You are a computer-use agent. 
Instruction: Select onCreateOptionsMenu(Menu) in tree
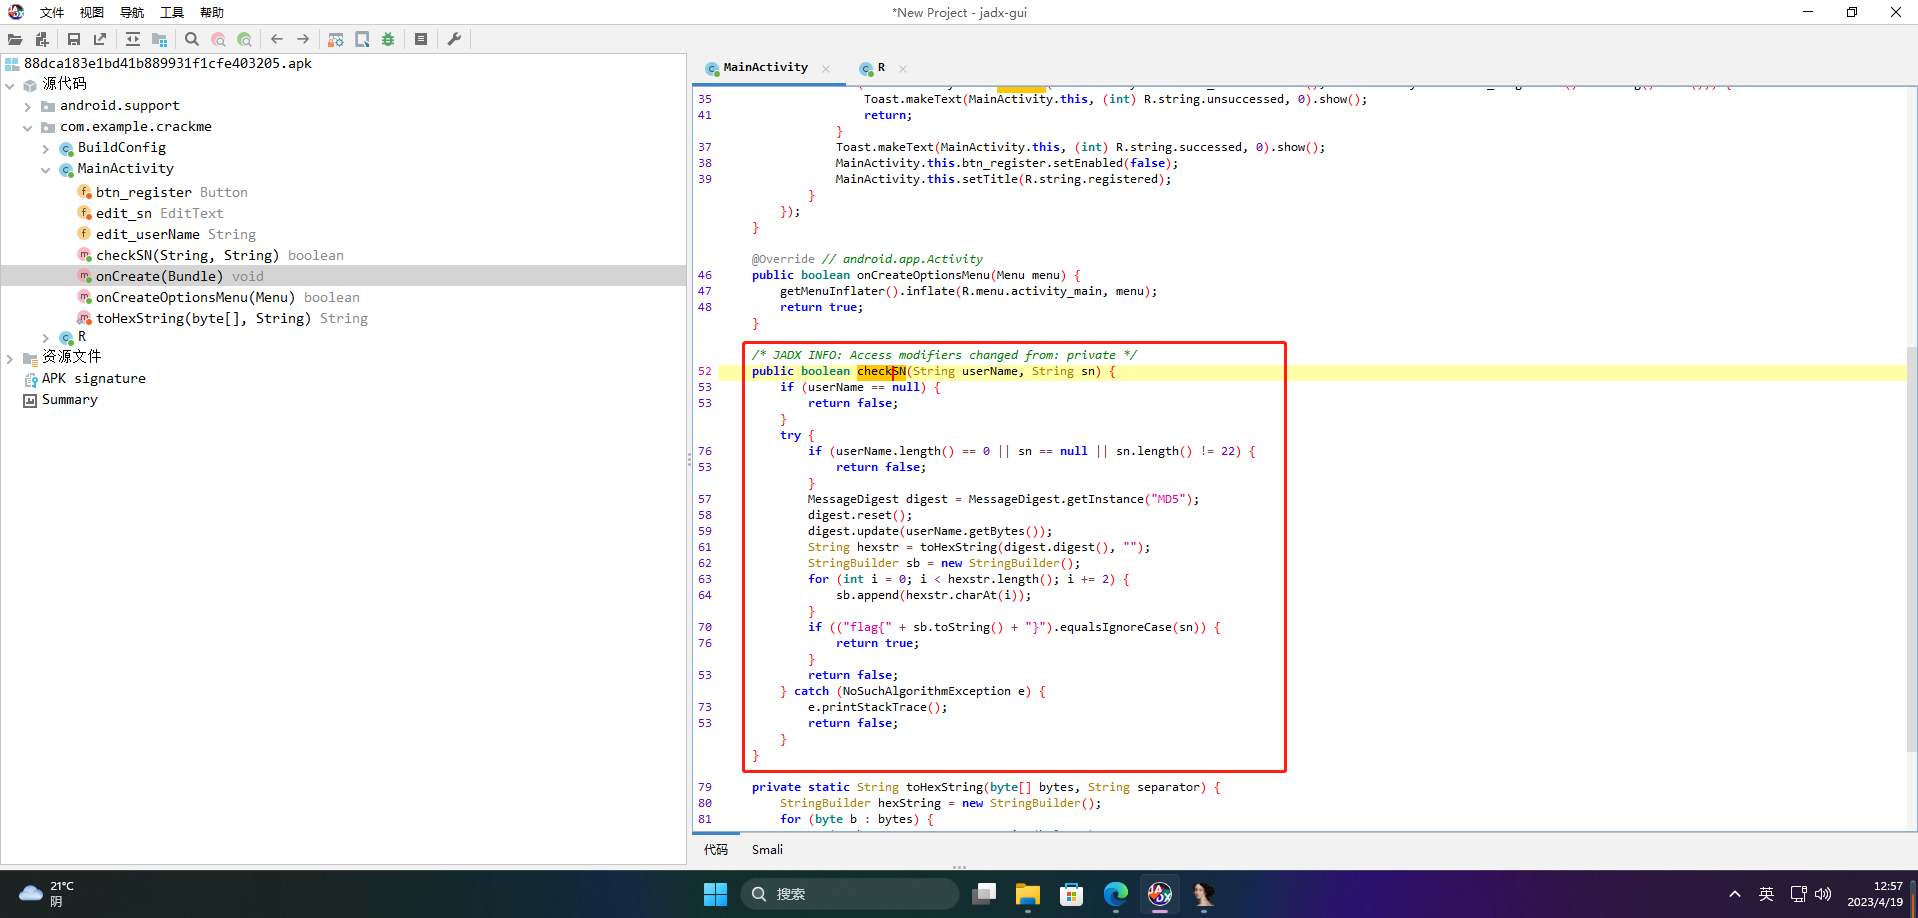227,297
